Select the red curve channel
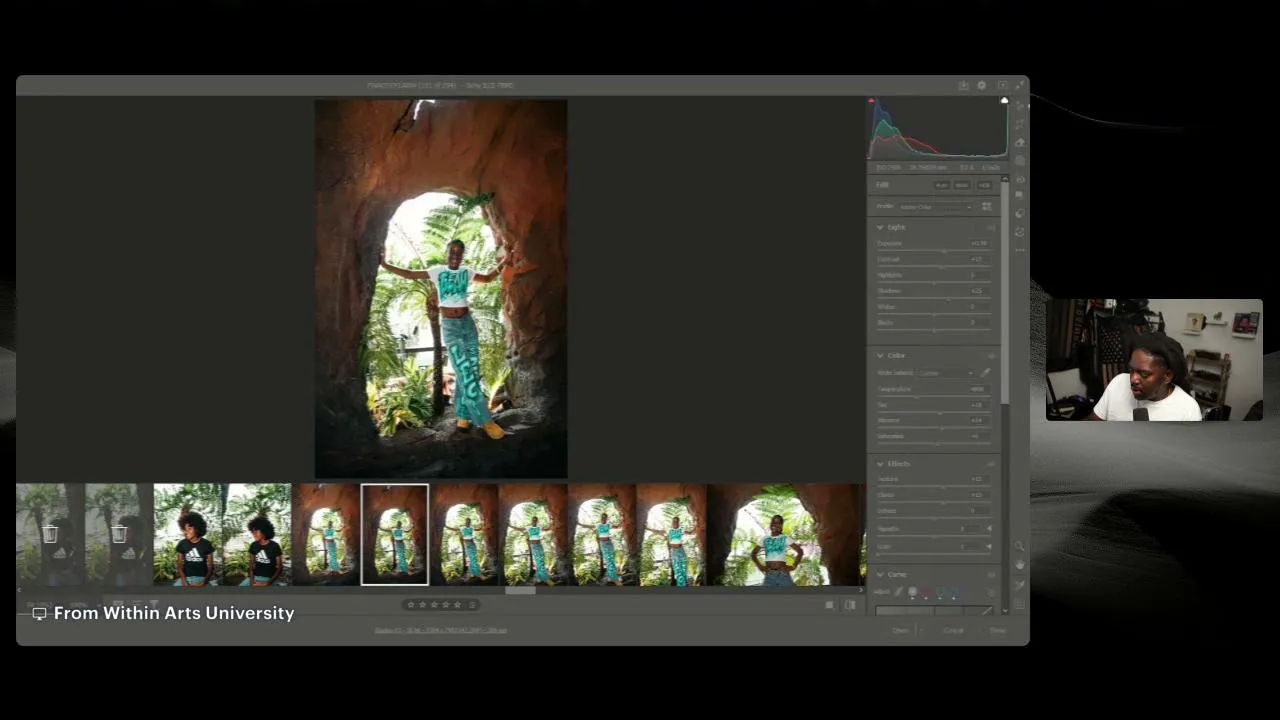 pyautogui.click(x=927, y=591)
